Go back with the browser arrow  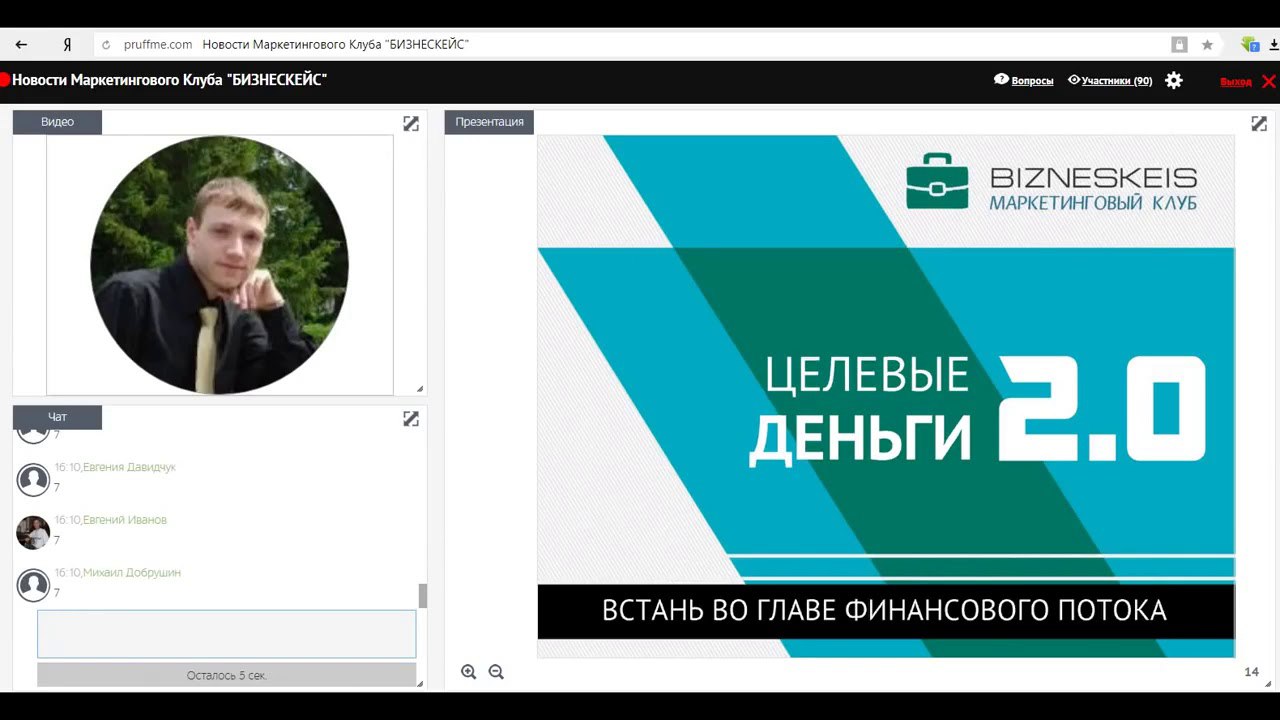coord(21,45)
